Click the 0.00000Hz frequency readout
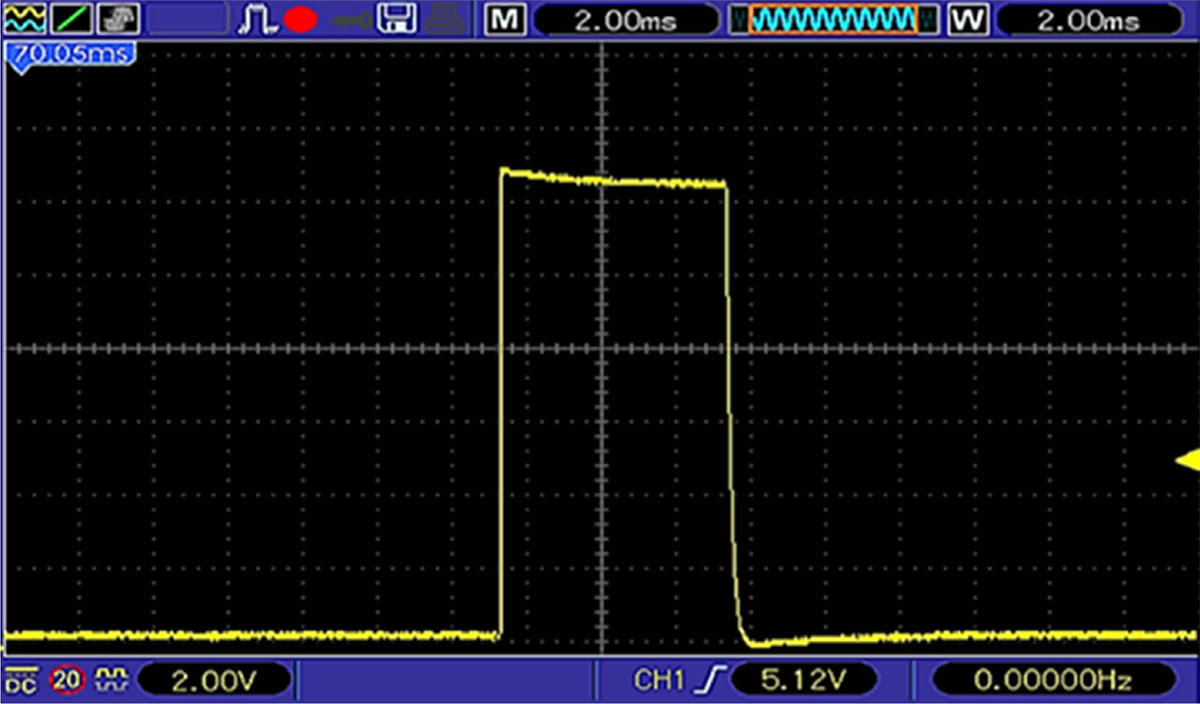Screen dimensions: 1200x704 (x=1052, y=681)
